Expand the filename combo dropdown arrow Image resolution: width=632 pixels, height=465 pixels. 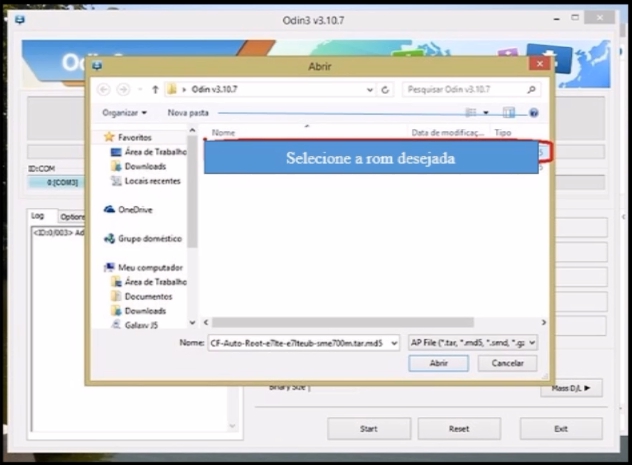(394, 343)
